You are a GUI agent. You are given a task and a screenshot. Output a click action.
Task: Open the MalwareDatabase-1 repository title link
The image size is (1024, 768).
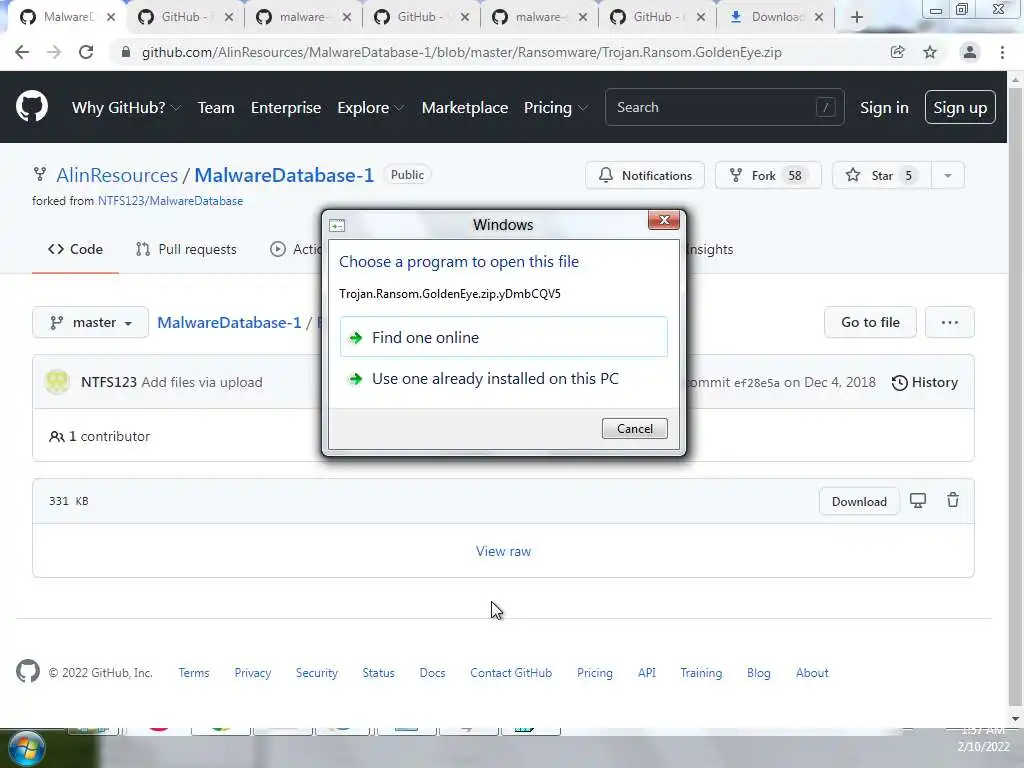pyautogui.click(x=284, y=175)
